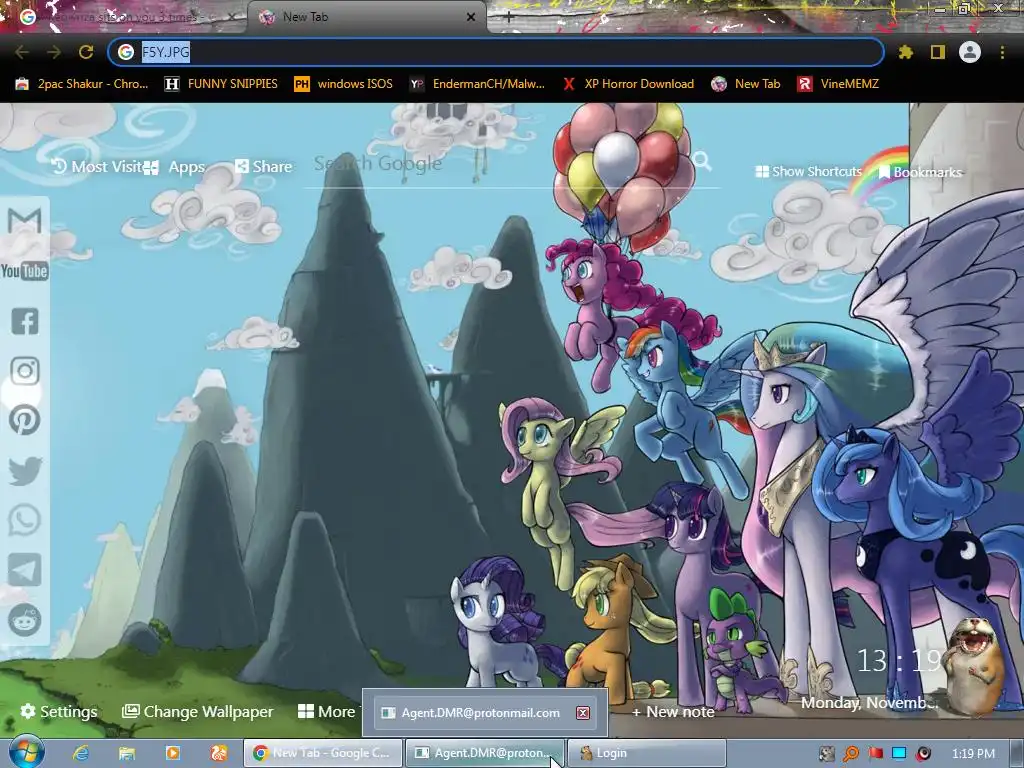Click the 13:19 clock widget

898,661
